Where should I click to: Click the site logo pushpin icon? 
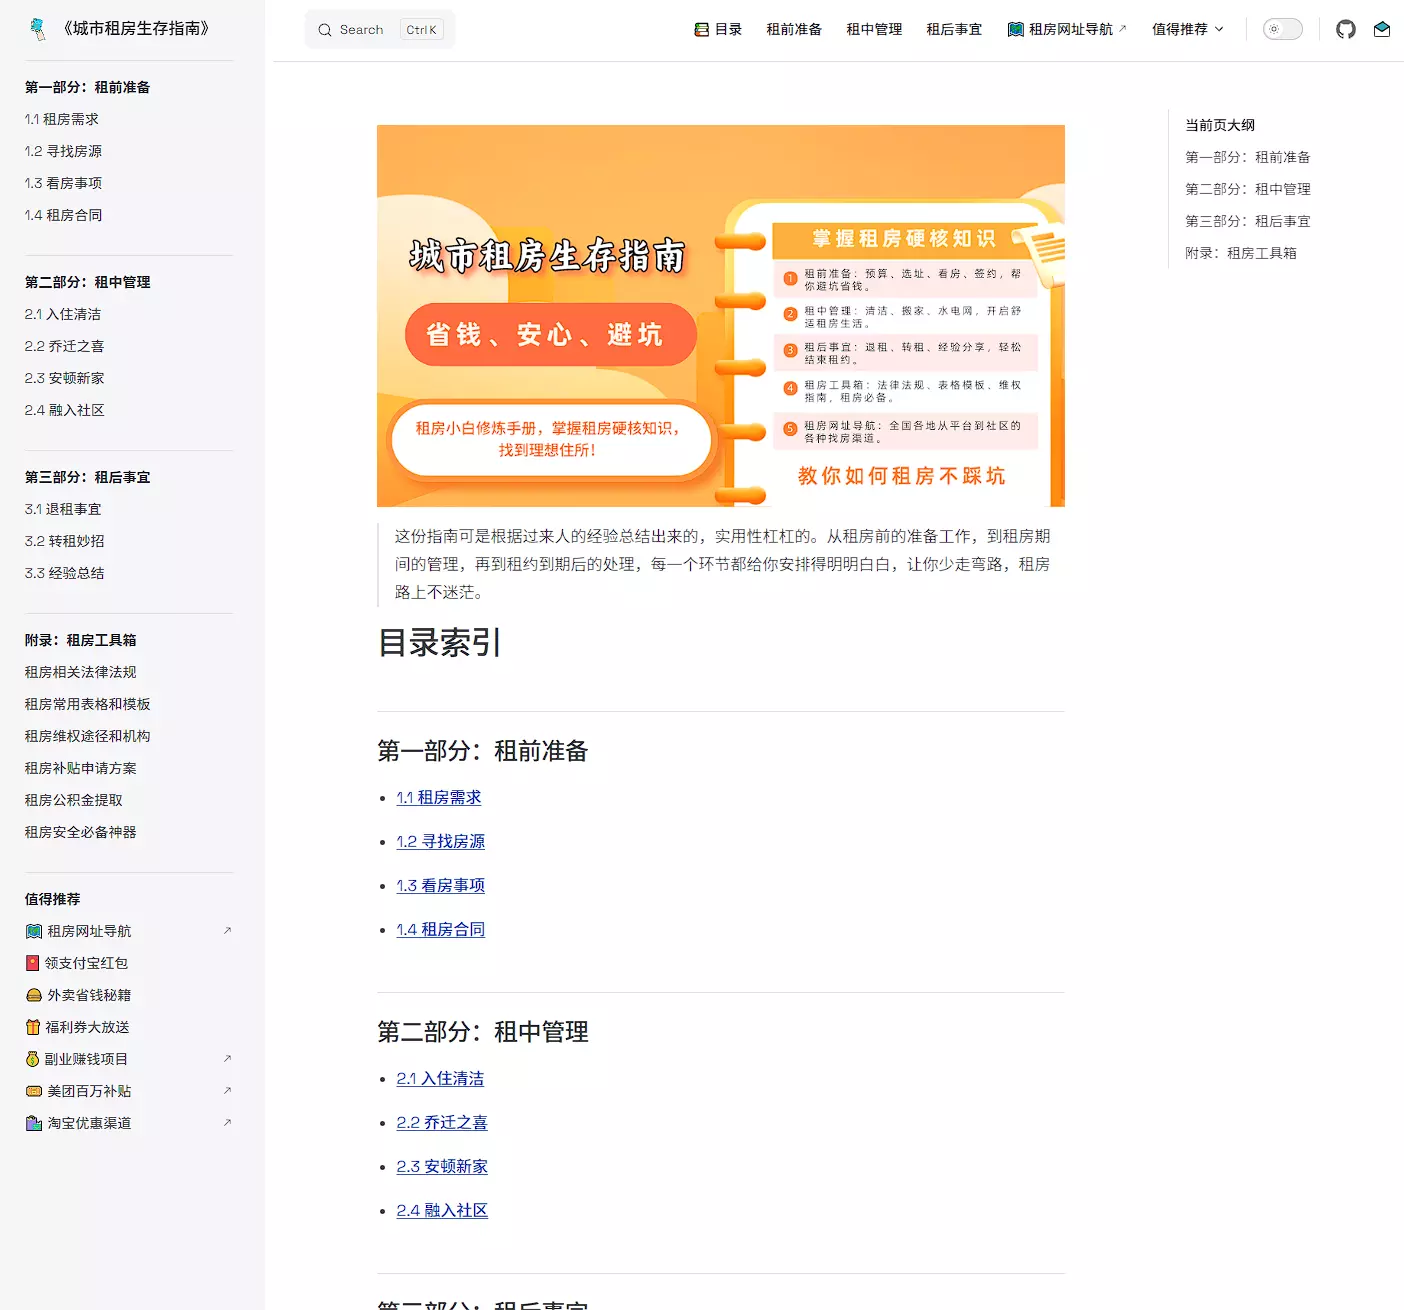[38, 29]
